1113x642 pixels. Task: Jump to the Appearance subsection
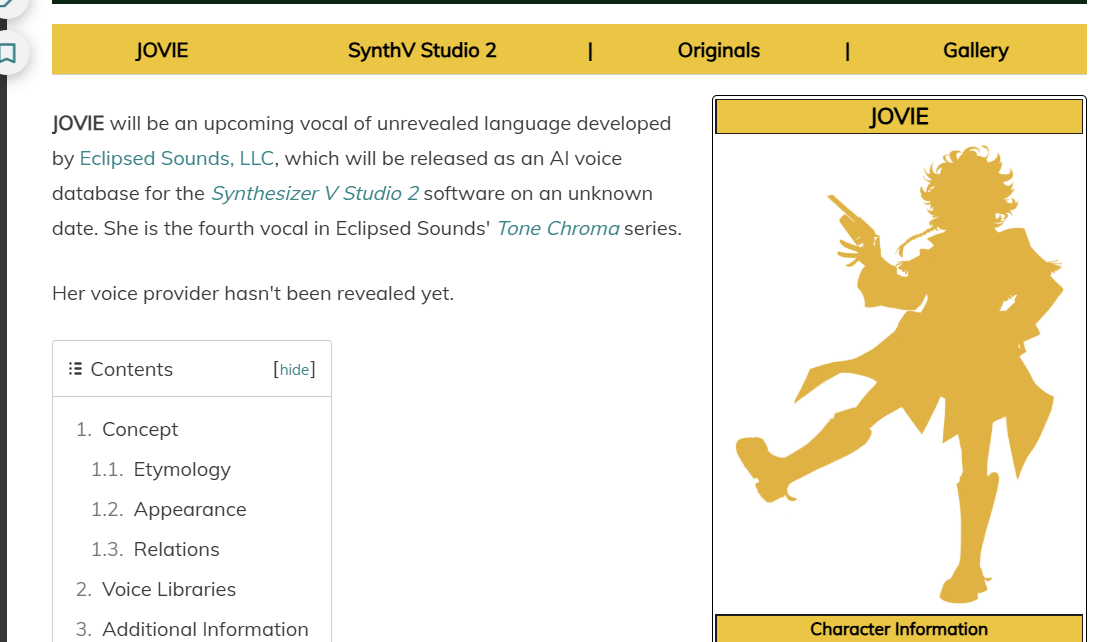(x=190, y=509)
